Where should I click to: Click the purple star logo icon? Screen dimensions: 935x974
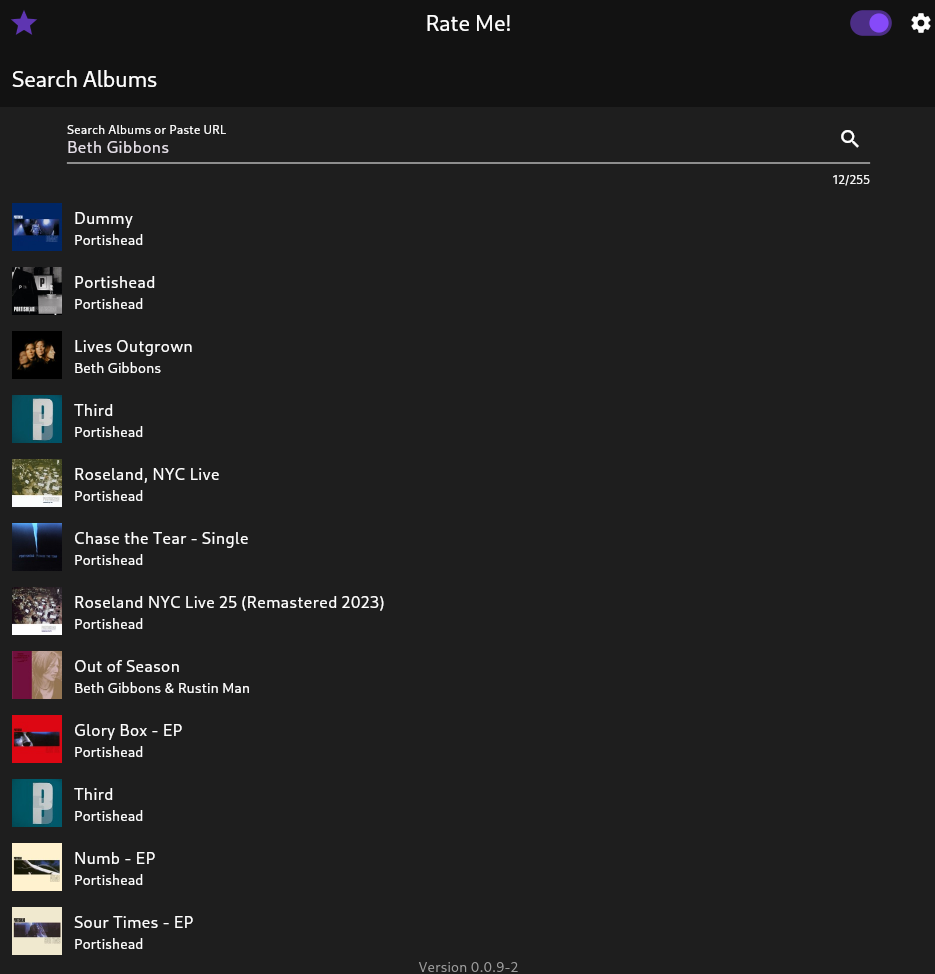click(x=24, y=24)
